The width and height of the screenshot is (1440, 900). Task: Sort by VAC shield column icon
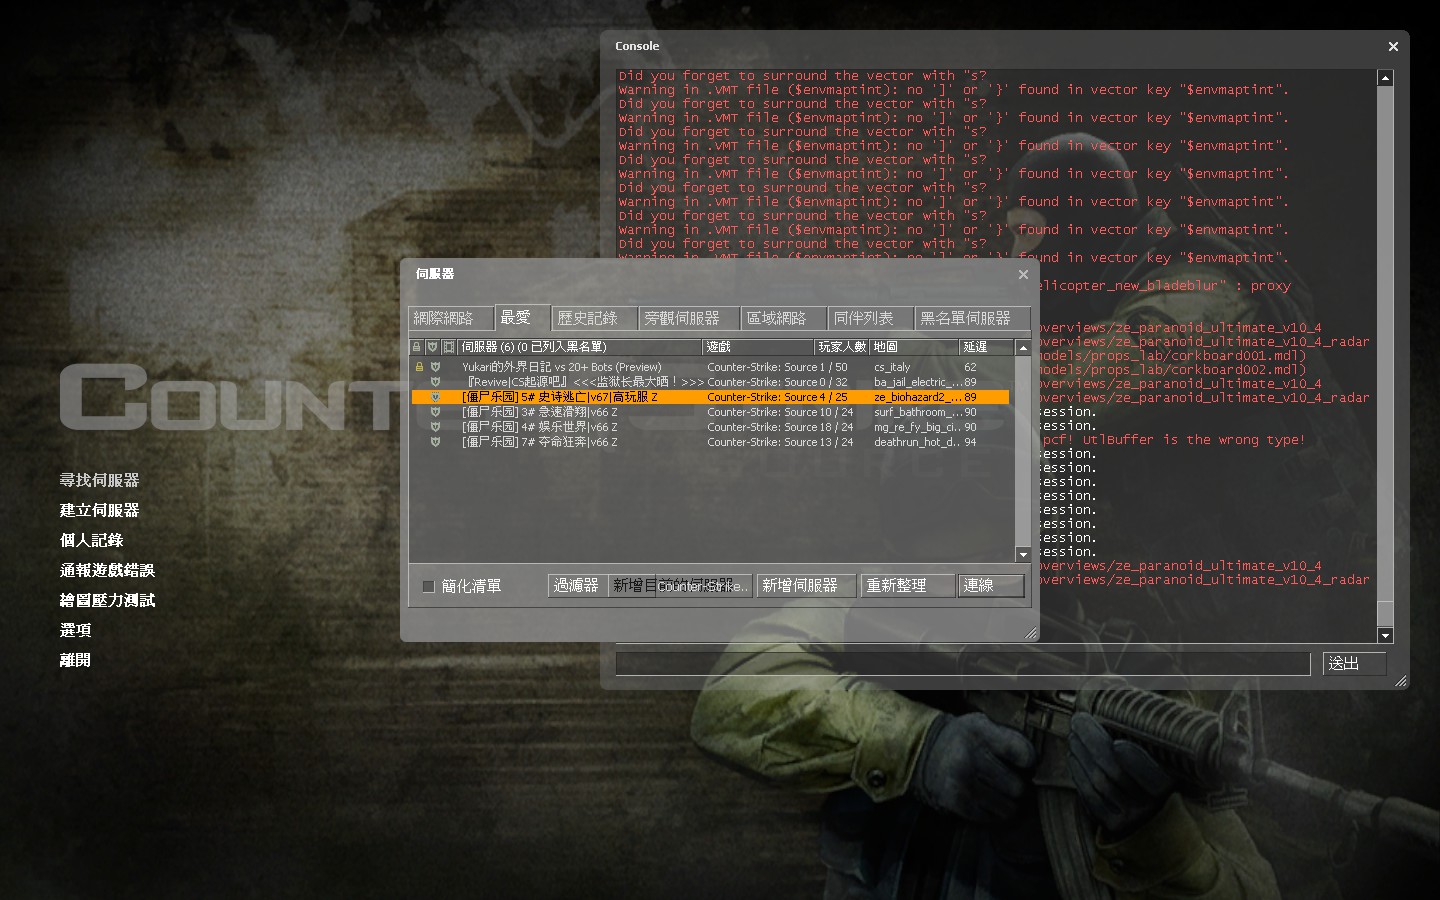(x=432, y=347)
